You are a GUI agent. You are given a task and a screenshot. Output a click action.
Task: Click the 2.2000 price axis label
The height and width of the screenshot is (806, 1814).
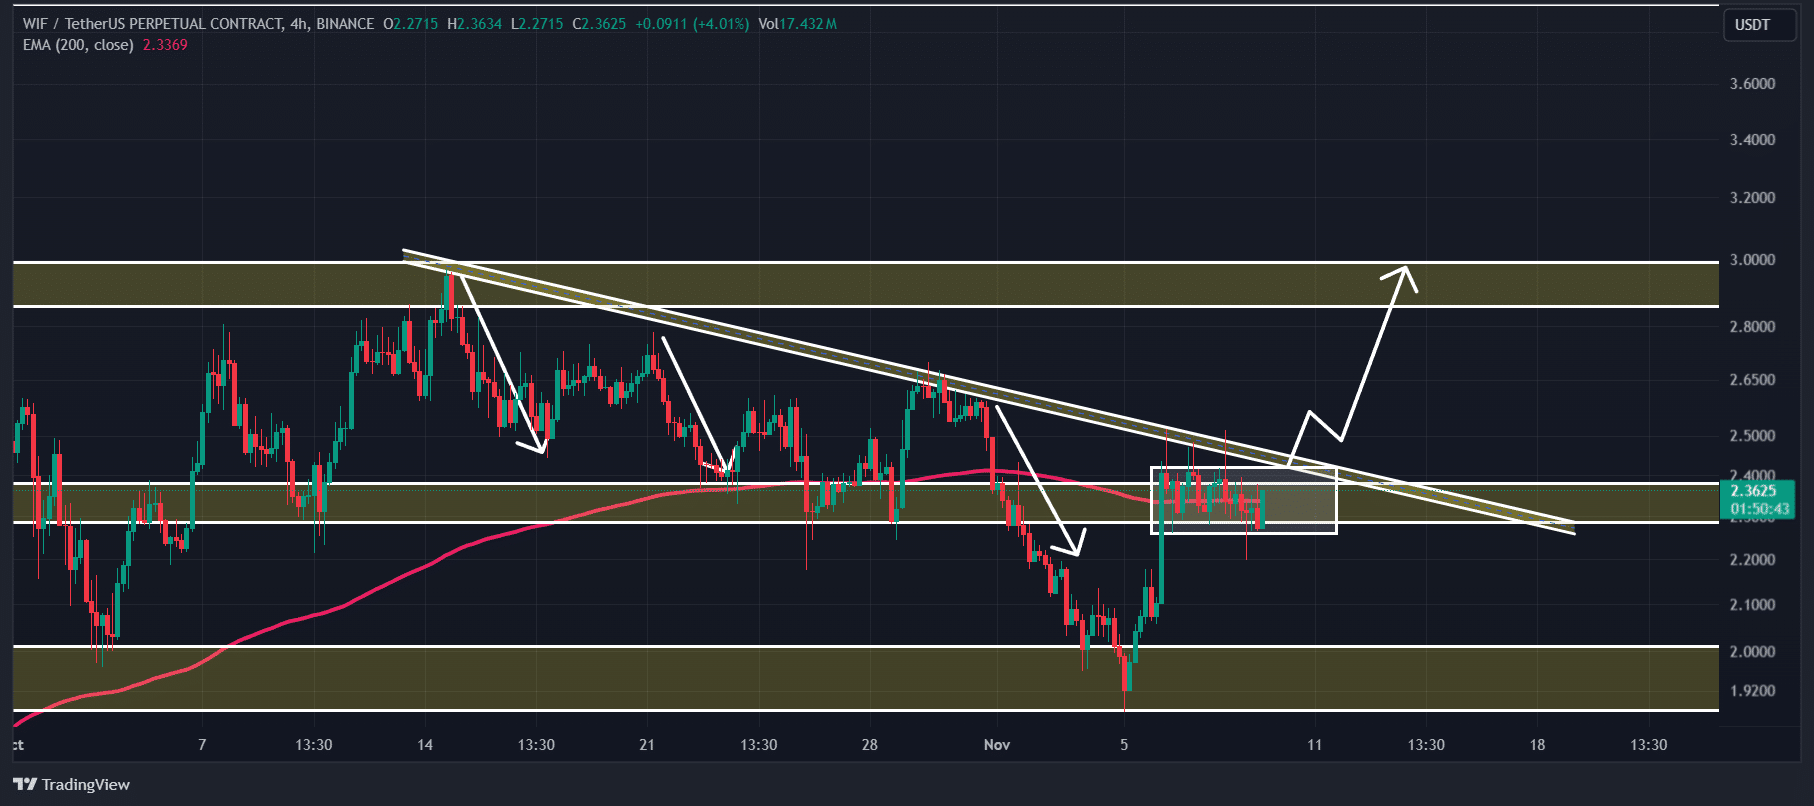(1752, 560)
